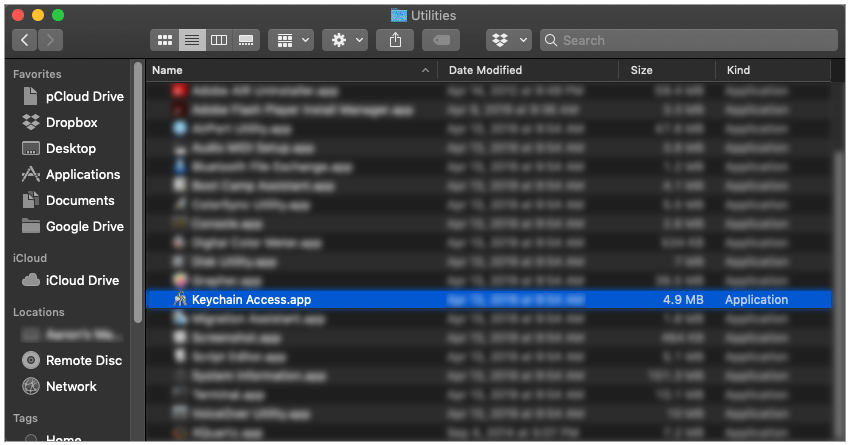
Task: Sort by the Size column
Action: tap(641, 70)
